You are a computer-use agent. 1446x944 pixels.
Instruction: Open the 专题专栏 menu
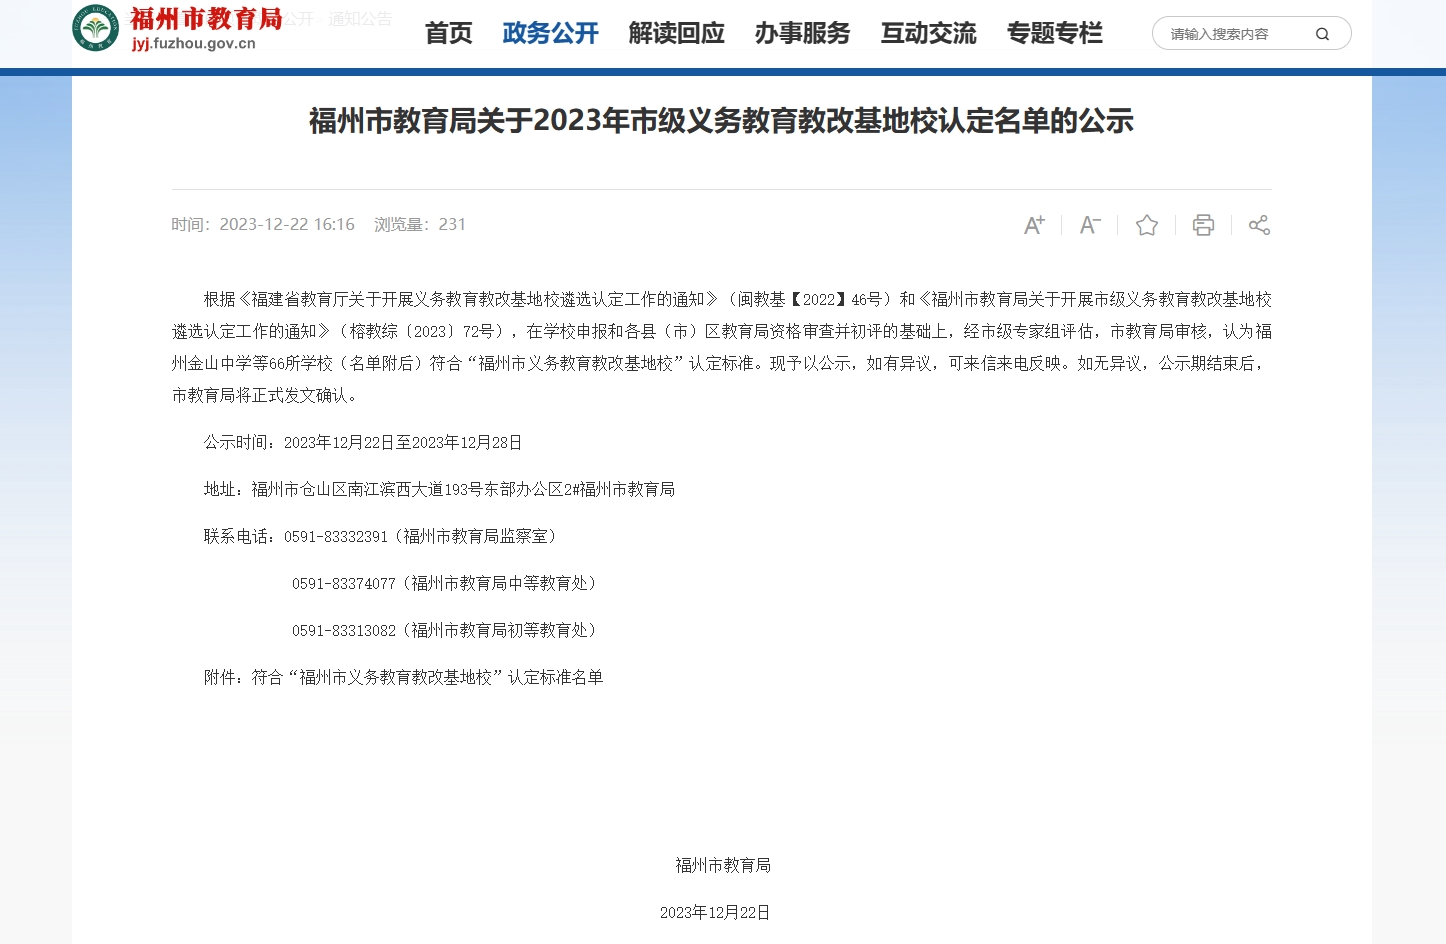point(1054,33)
